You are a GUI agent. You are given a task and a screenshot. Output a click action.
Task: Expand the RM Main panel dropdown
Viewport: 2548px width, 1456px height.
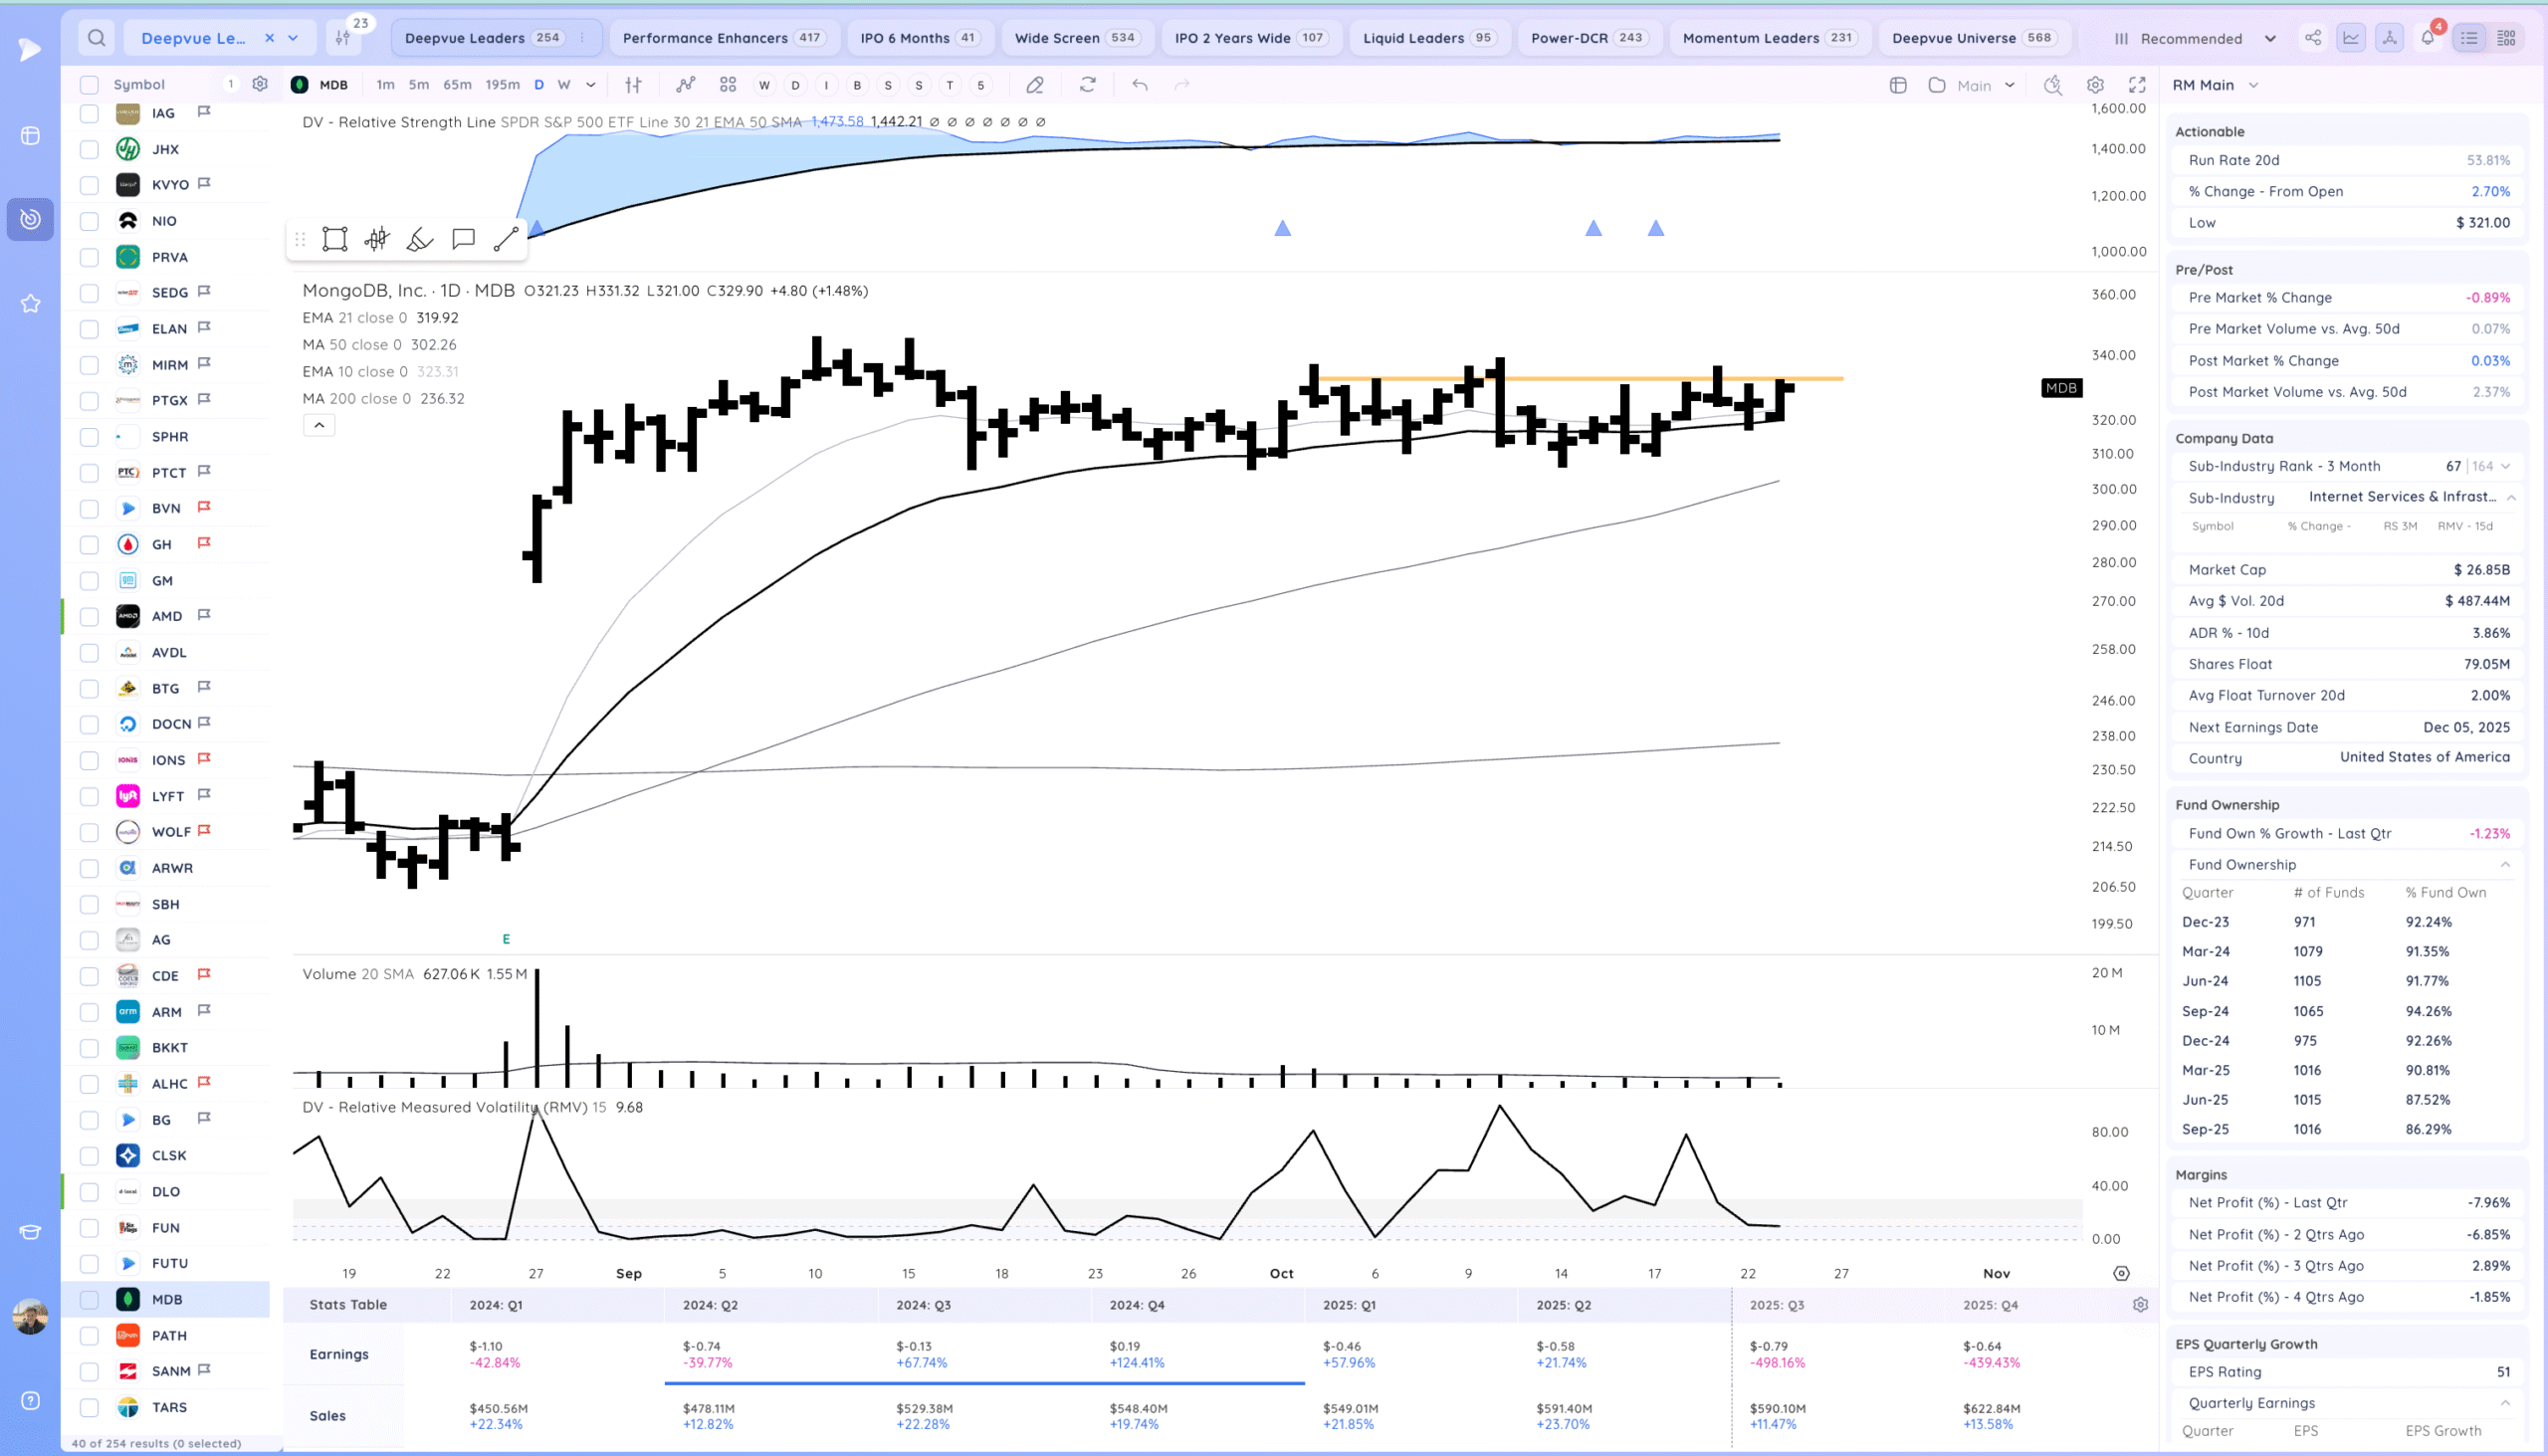(2253, 85)
